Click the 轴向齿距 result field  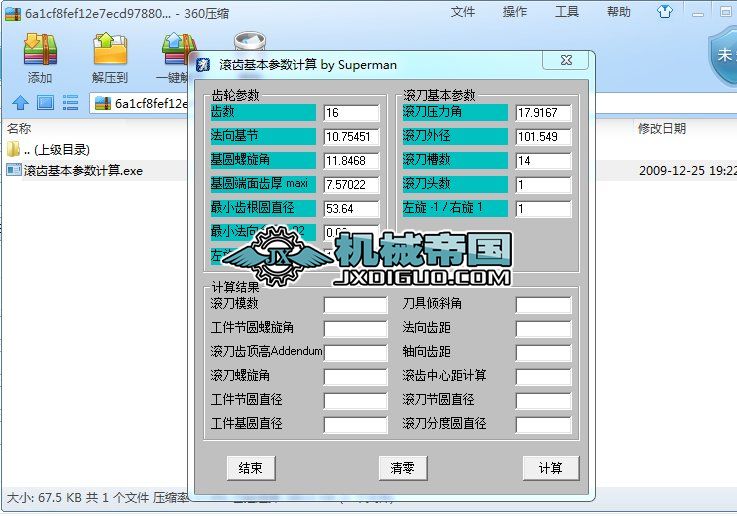(543, 352)
